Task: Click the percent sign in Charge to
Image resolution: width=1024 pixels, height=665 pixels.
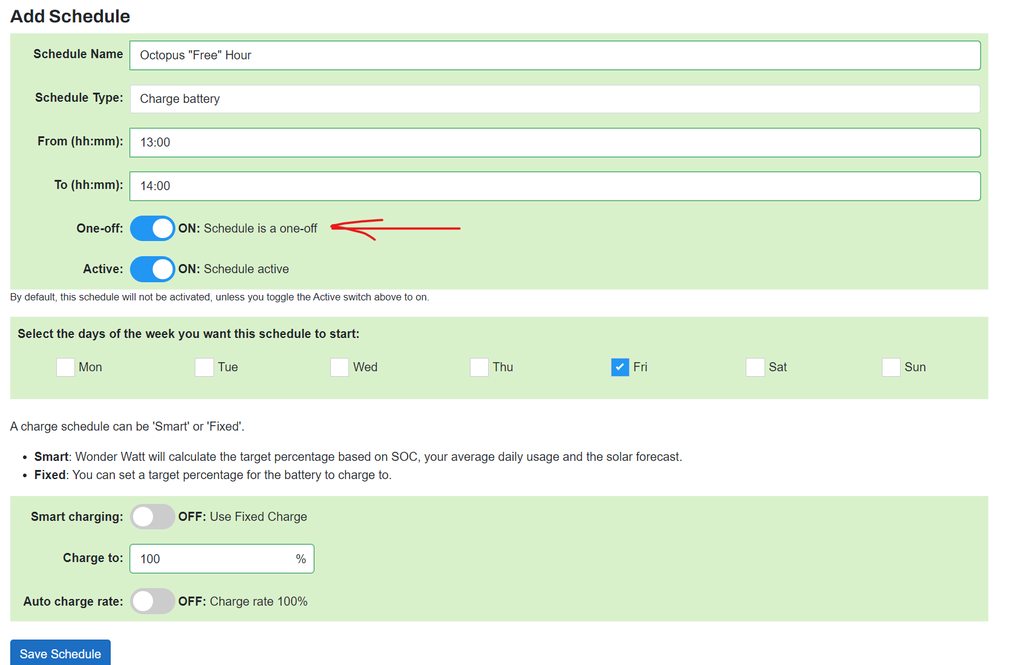Action: coord(300,559)
